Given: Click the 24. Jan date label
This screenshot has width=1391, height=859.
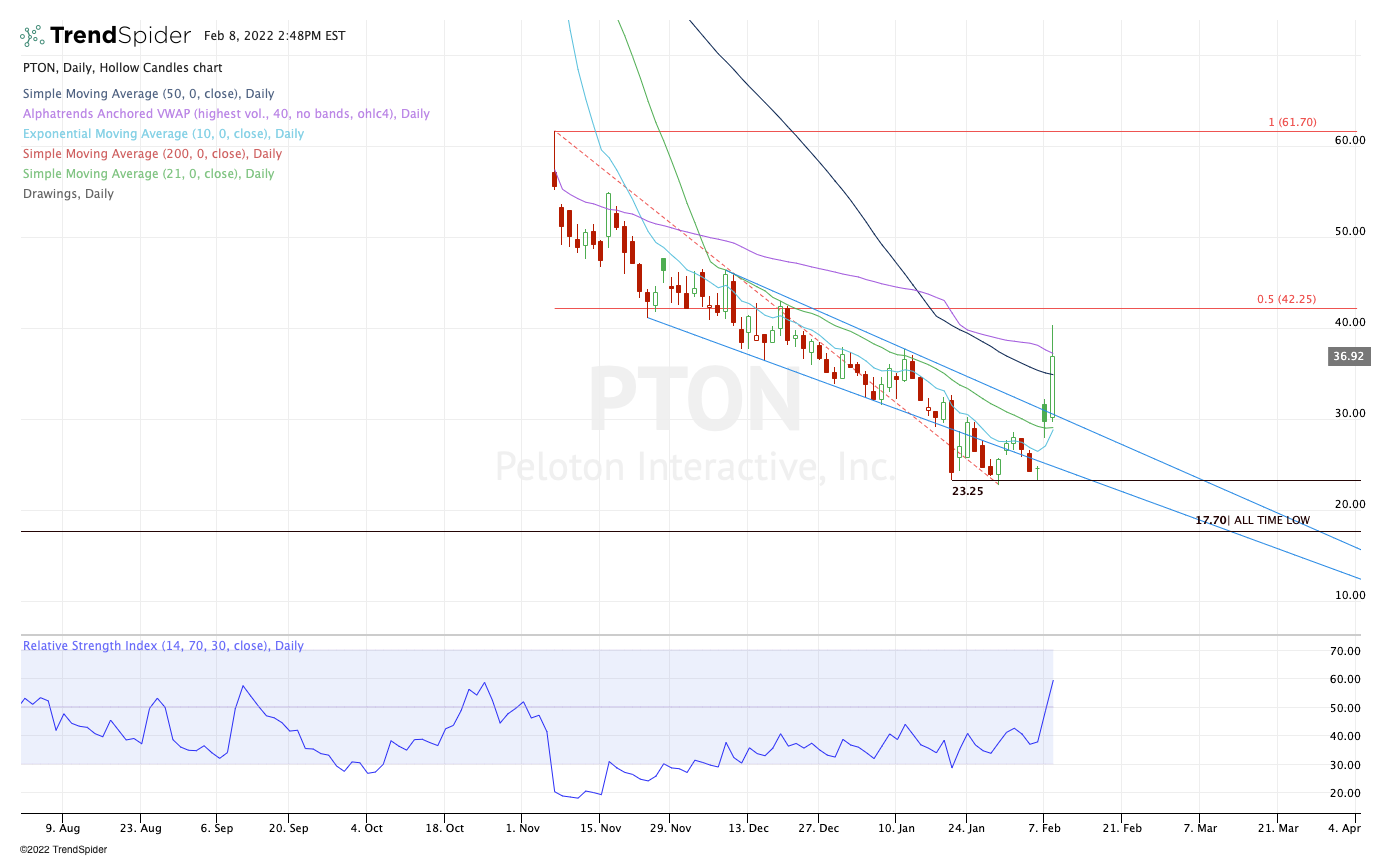Looking at the screenshot, I should [x=965, y=828].
